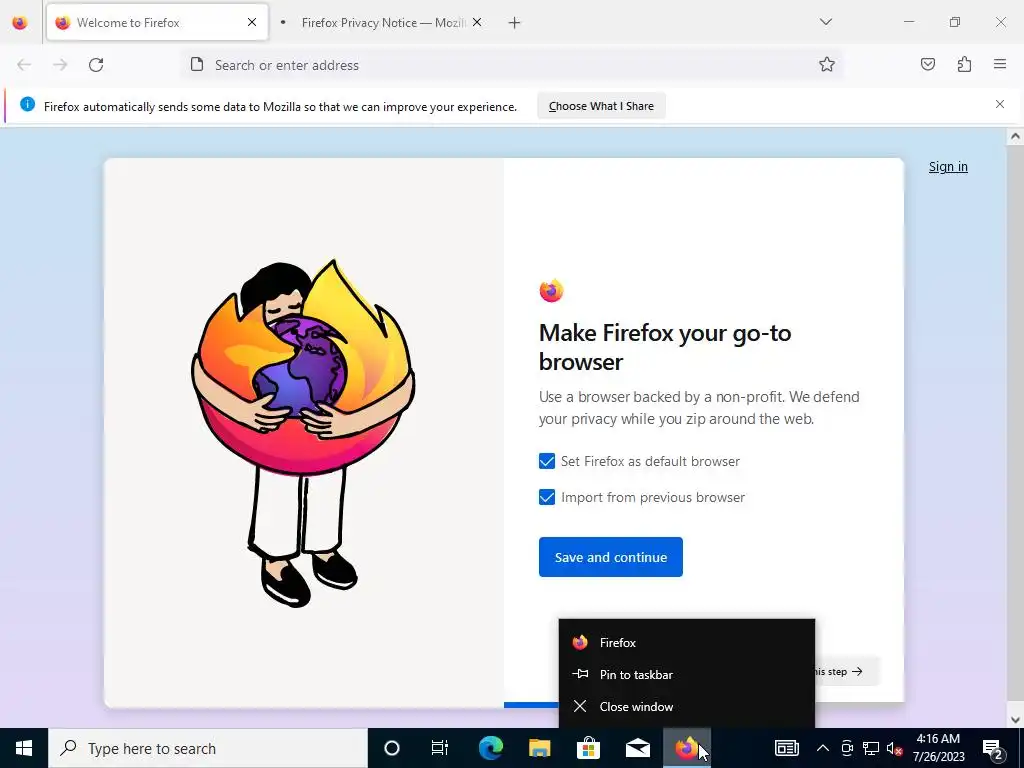Click the Type here to search box
The height and width of the screenshot is (768, 1024).
pos(208,748)
